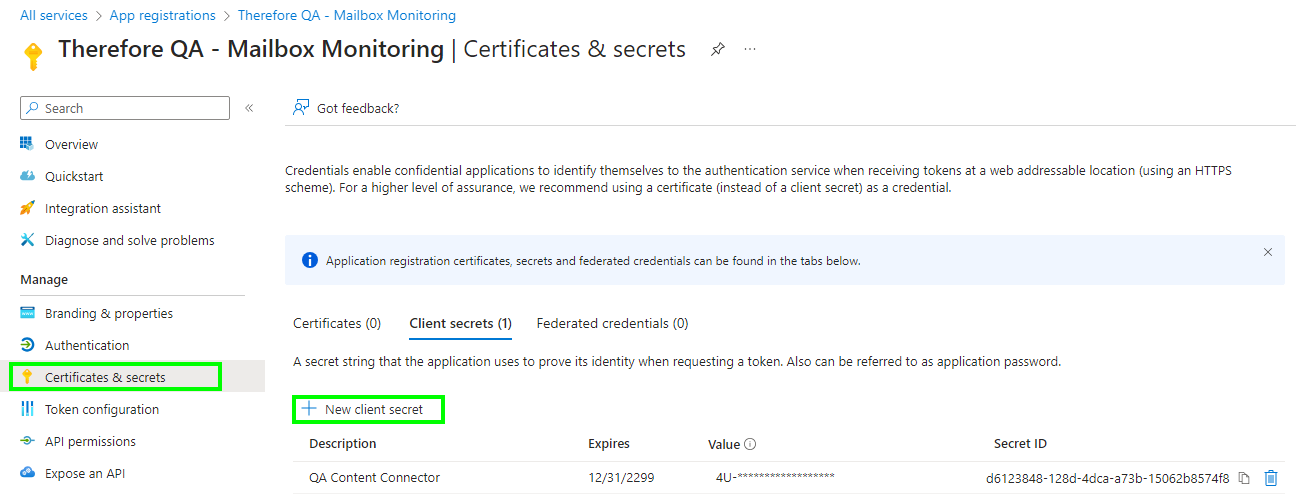This screenshot has width=1296, height=496.
Task: Switch to the Certificates (0) tab
Action: 337,323
